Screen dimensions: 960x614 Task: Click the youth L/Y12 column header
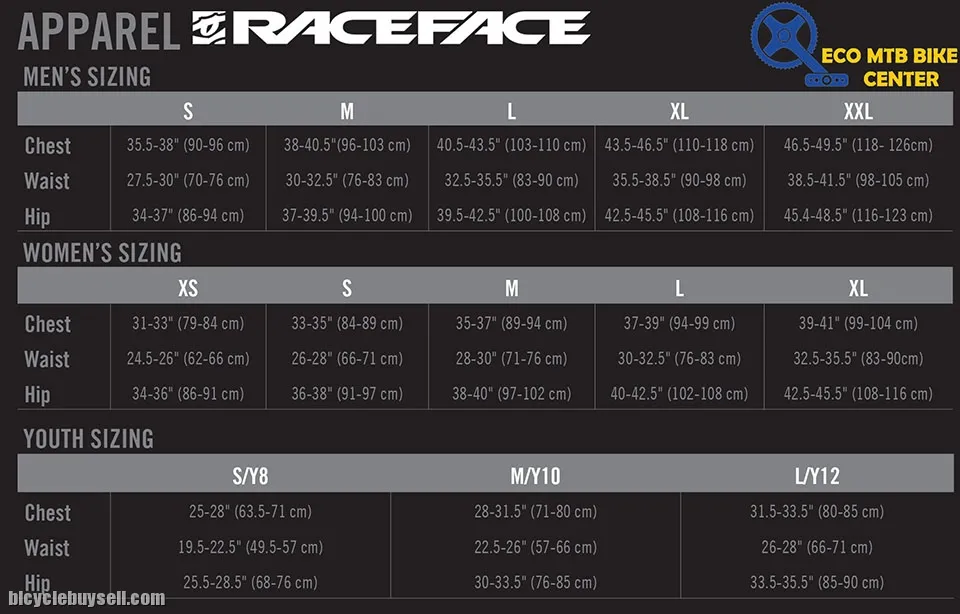tap(817, 474)
